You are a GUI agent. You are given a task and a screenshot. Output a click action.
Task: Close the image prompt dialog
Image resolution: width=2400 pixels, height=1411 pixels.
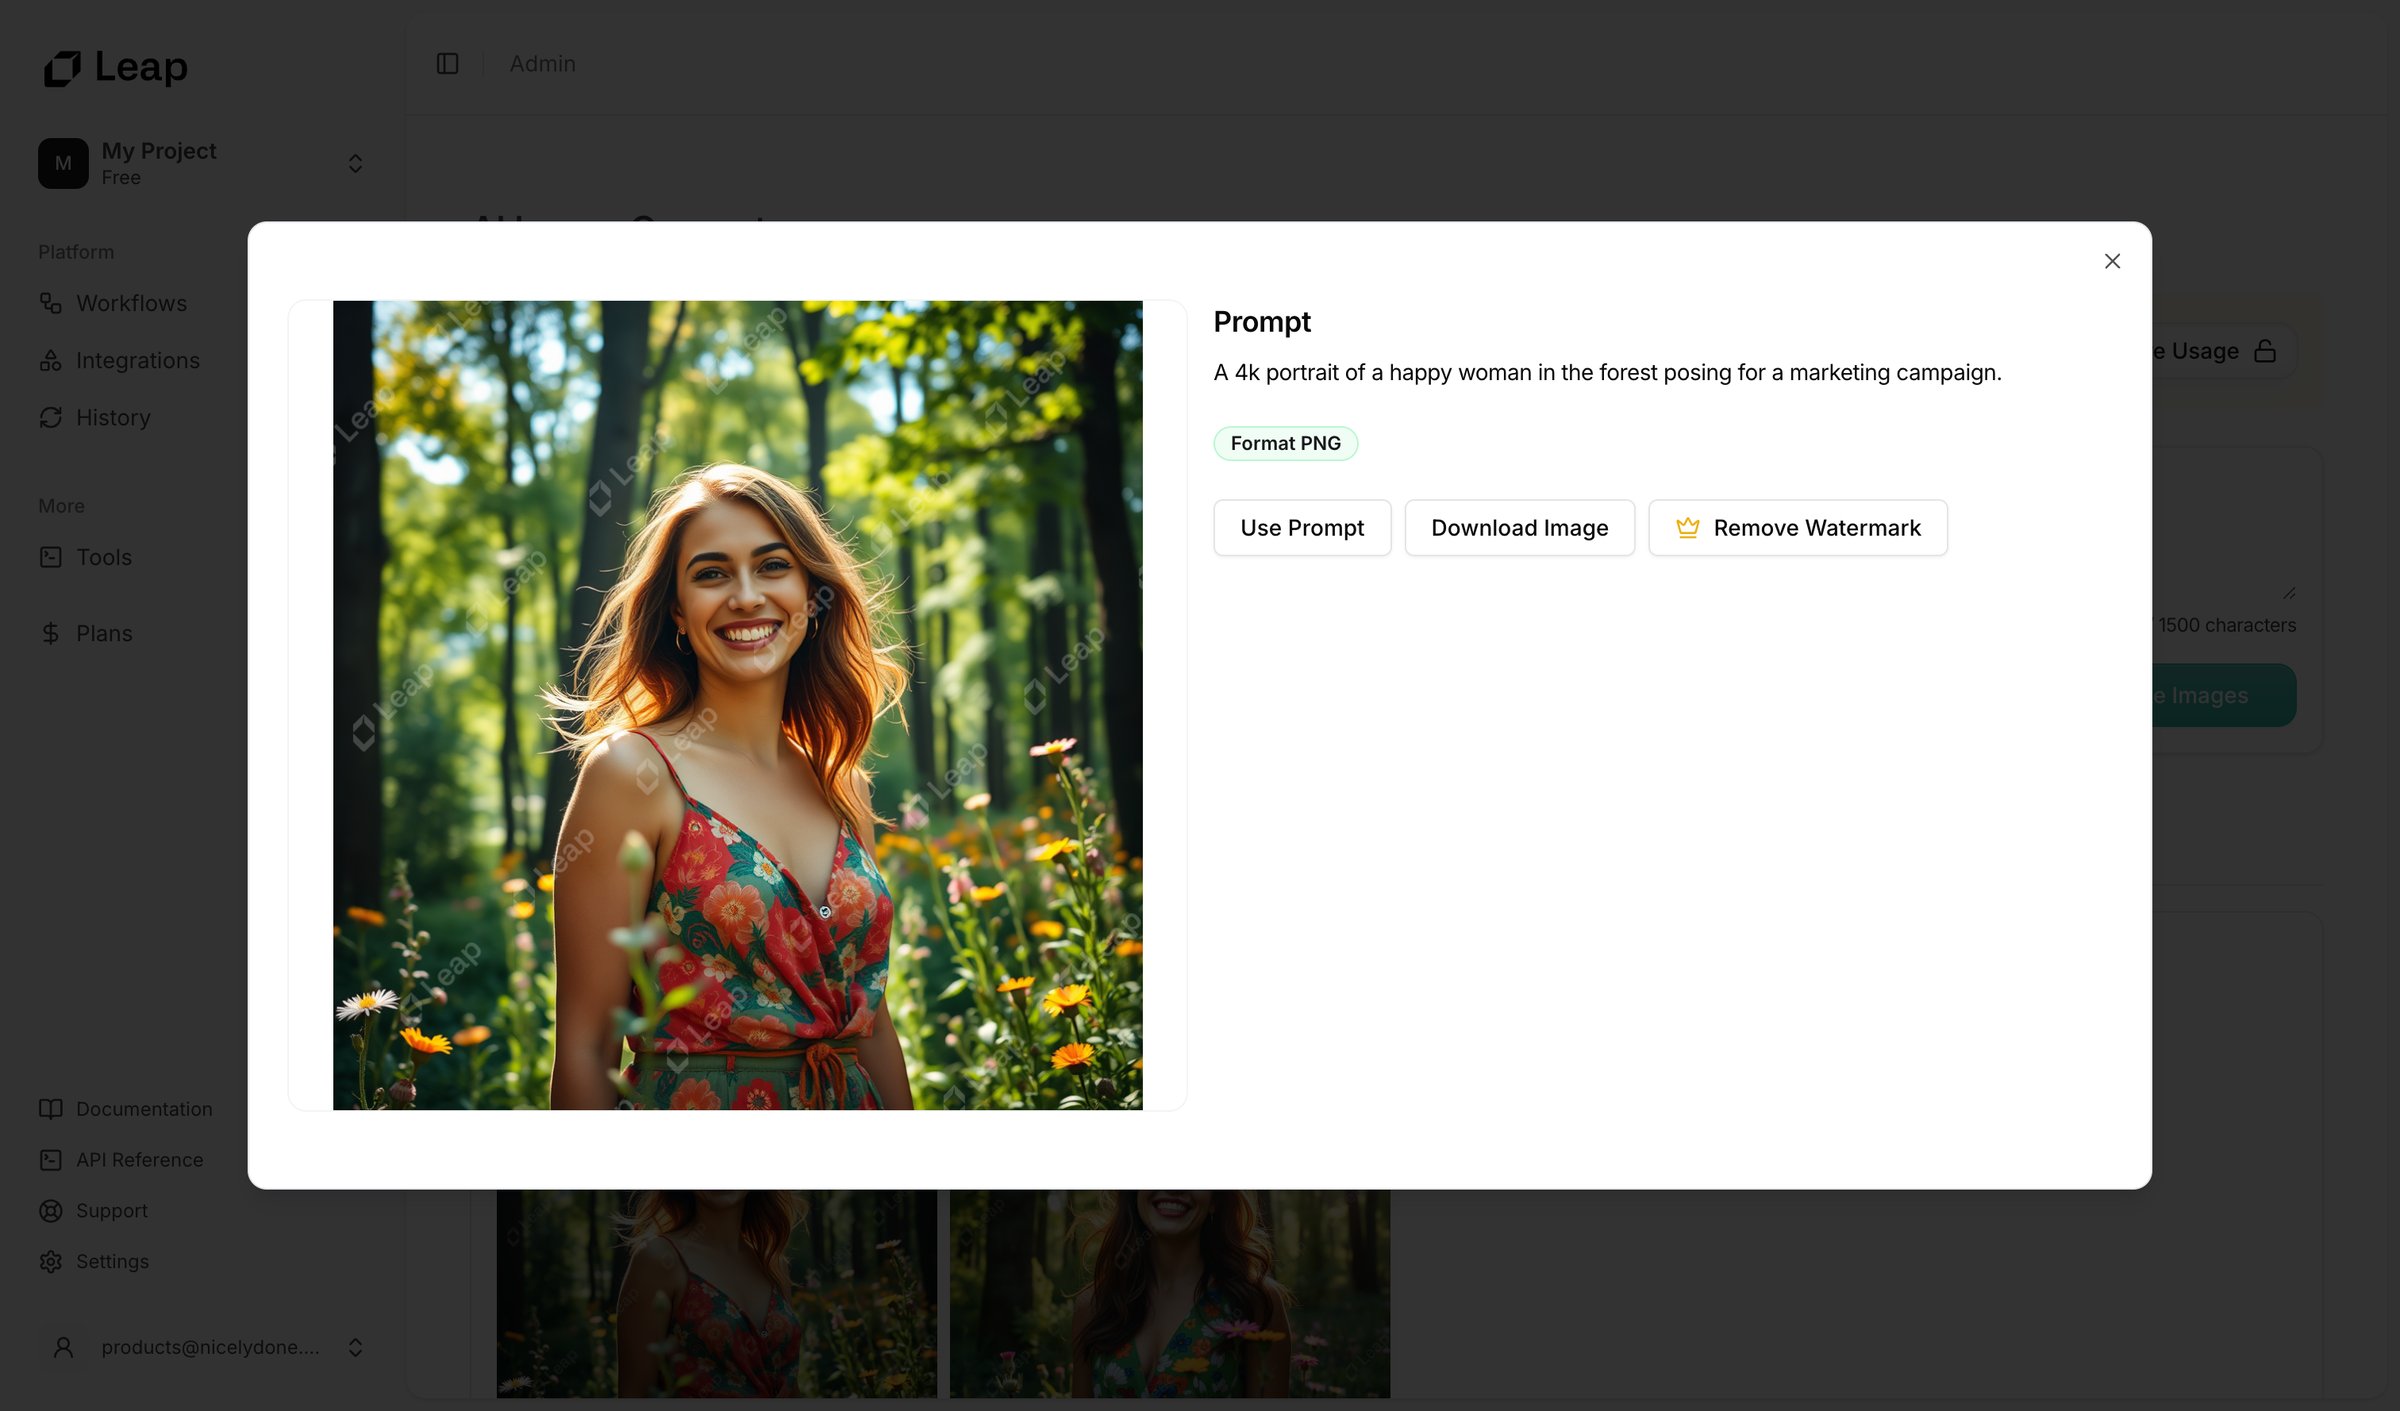[x=2112, y=261]
